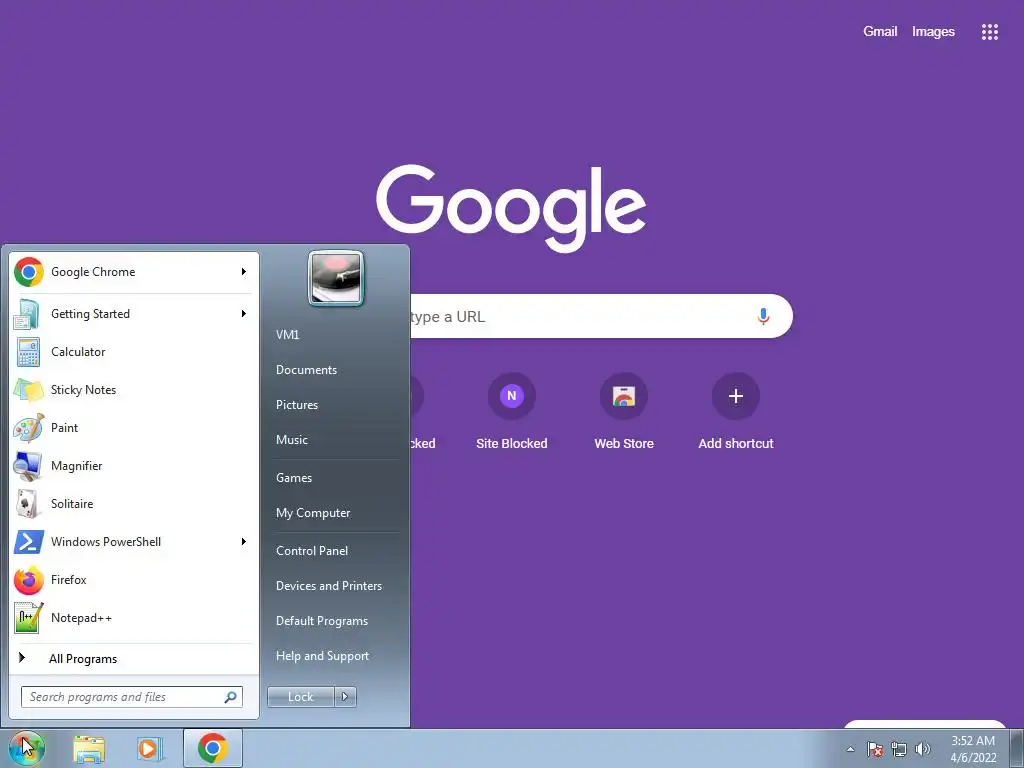Open Documents from the Start menu
This screenshot has height=768, width=1024.
(x=306, y=370)
